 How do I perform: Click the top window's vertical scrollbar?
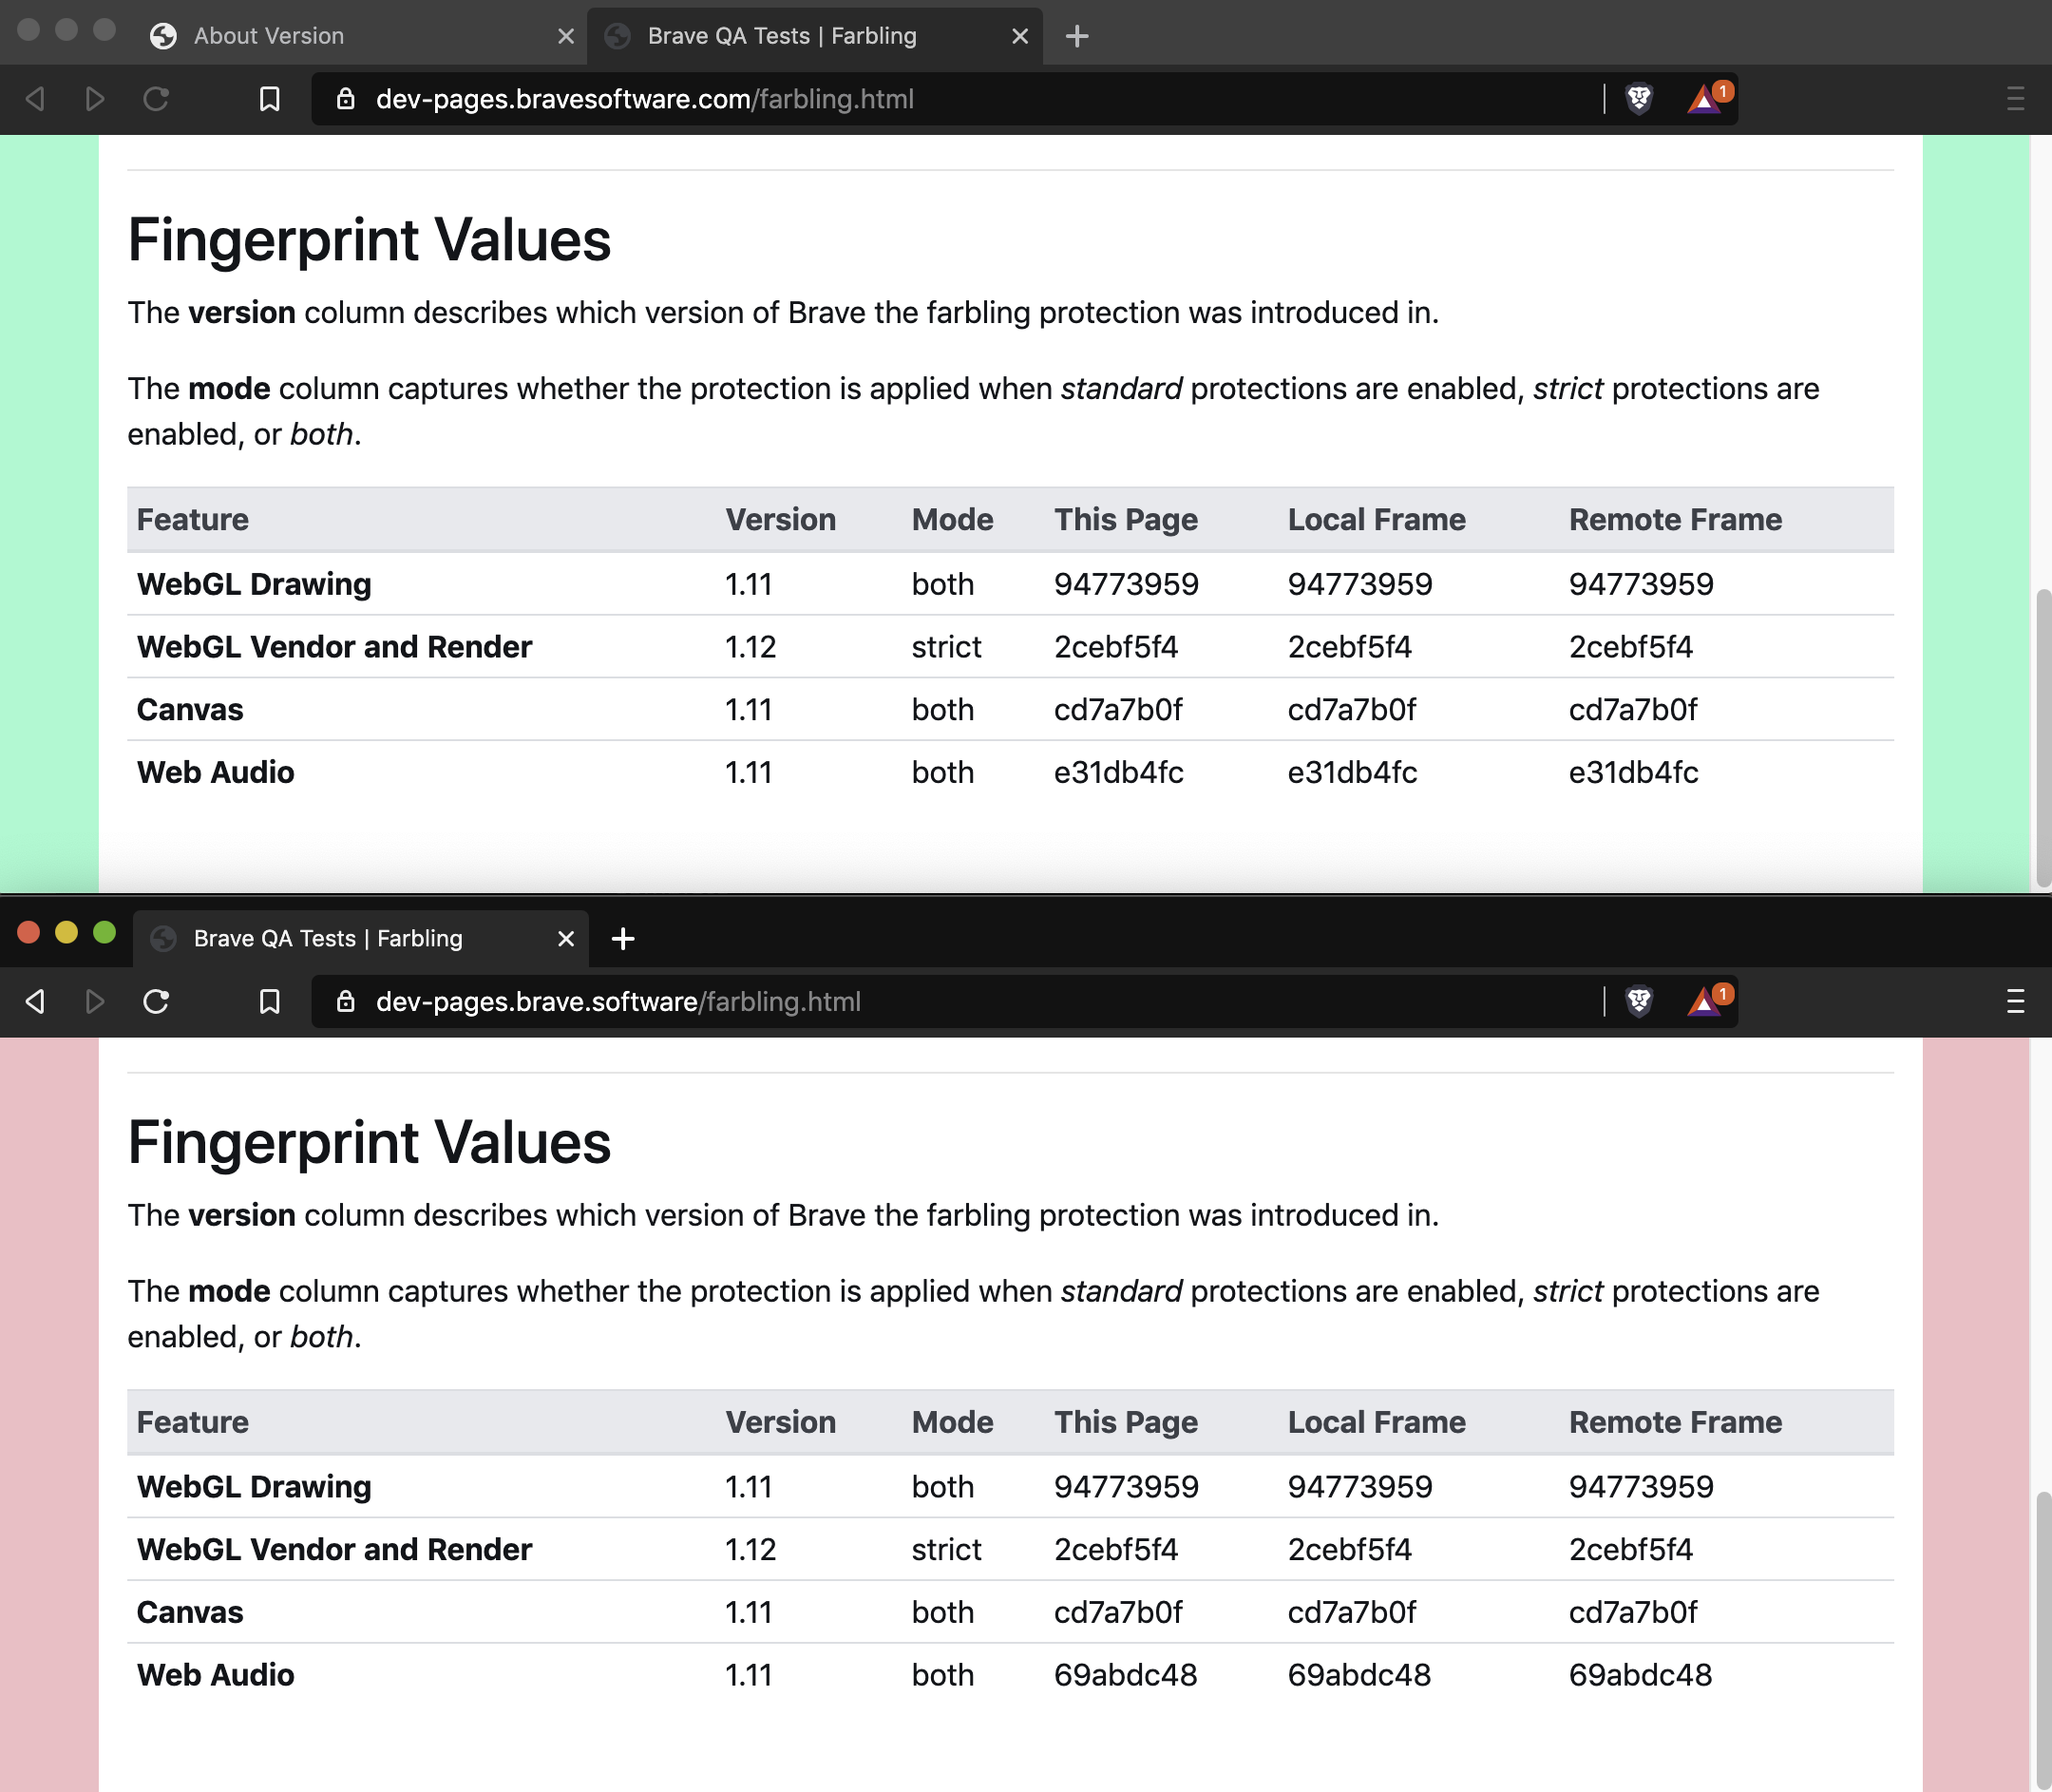(x=2043, y=738)
